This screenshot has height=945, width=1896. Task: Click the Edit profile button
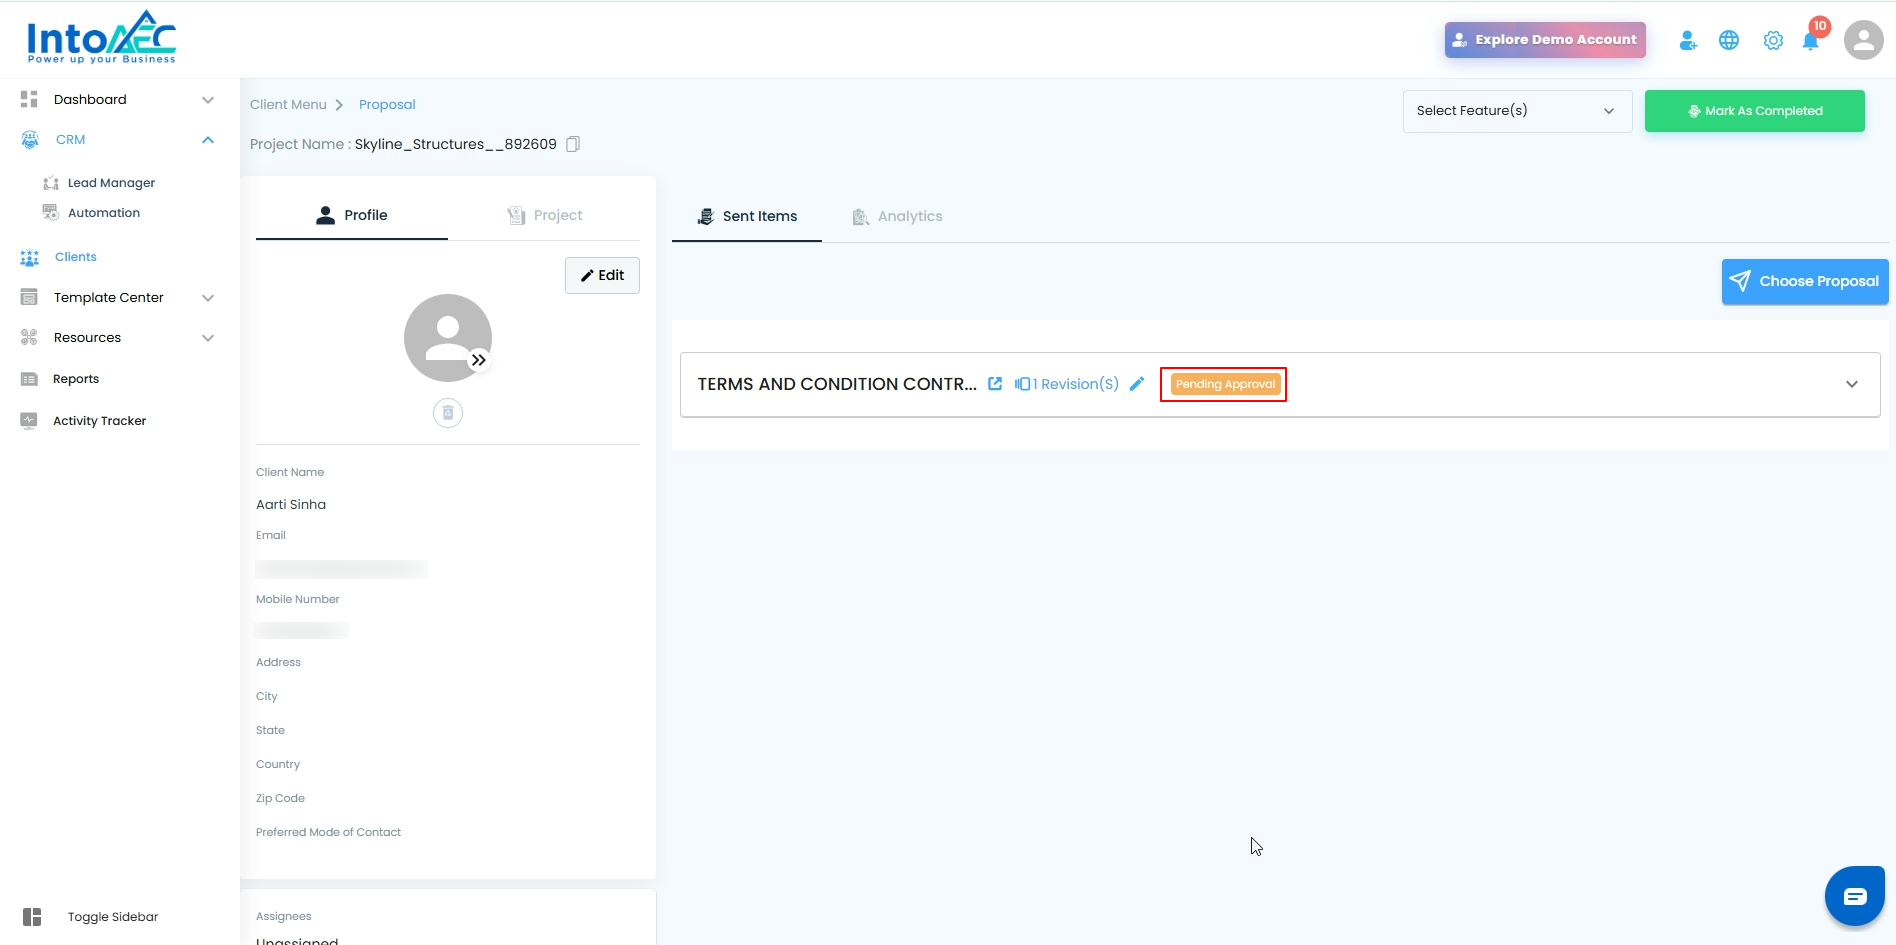(602, 275)
